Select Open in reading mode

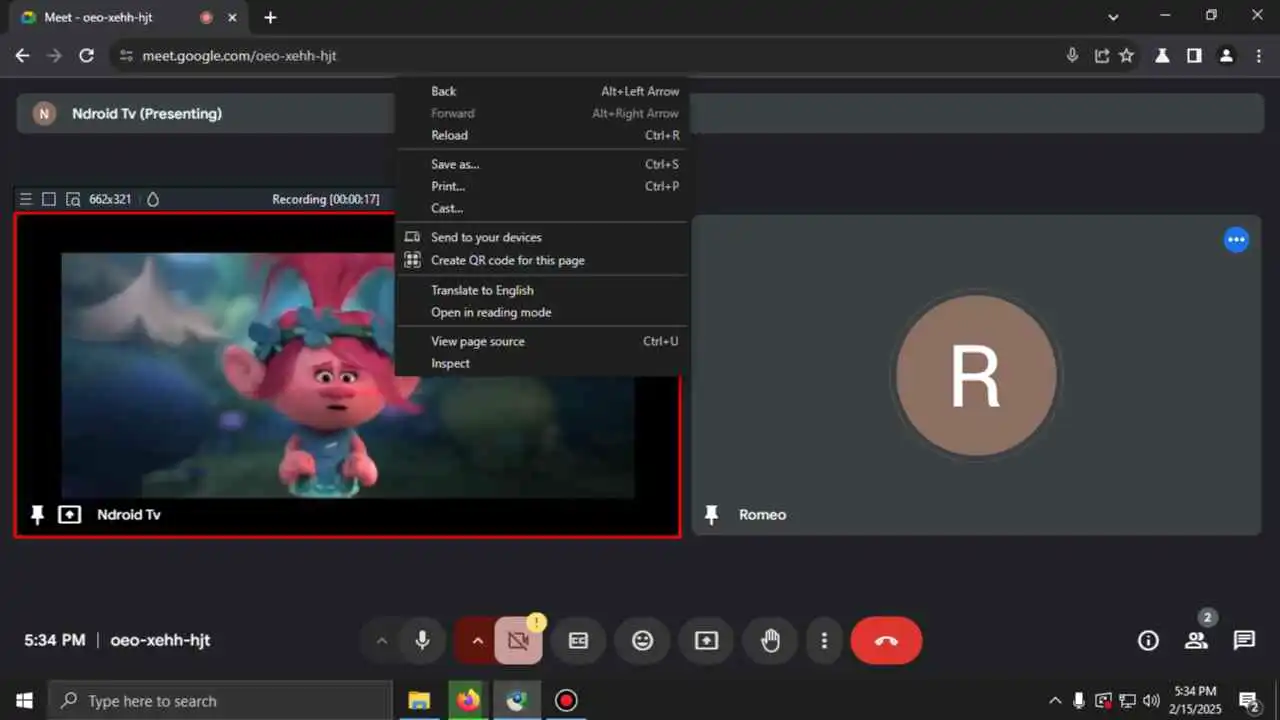[x=542, y=312]
